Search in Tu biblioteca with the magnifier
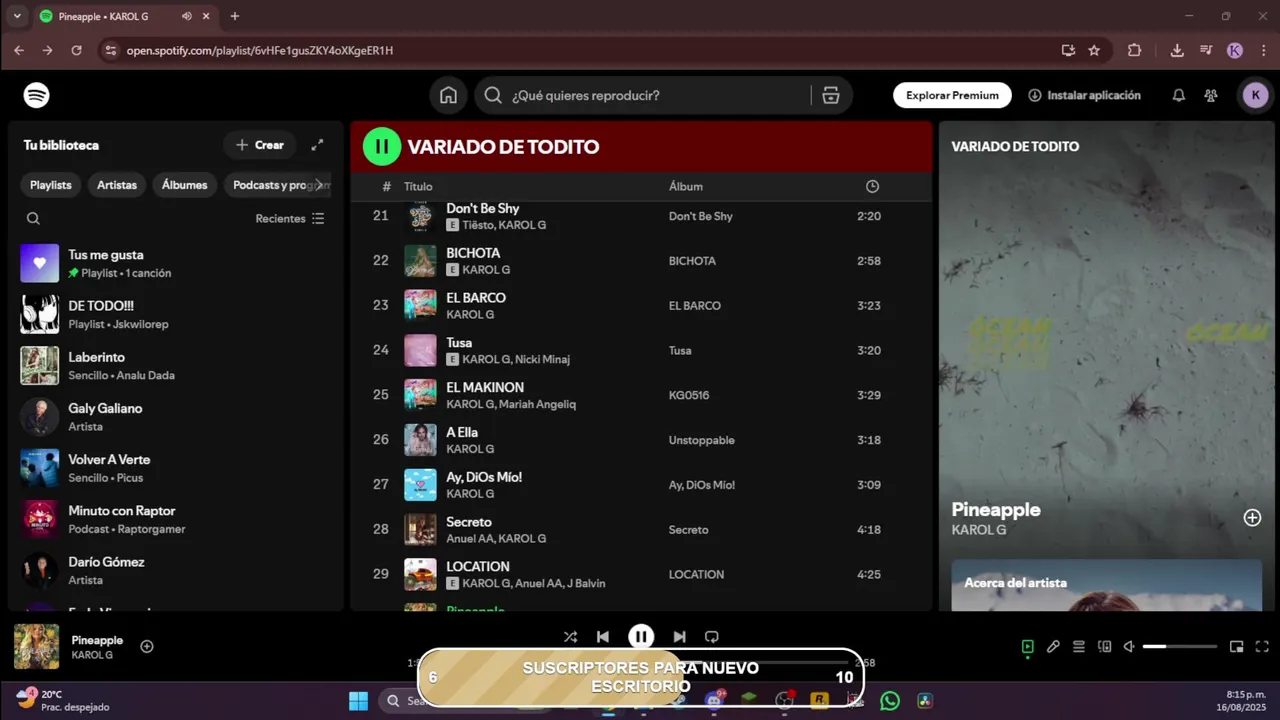The height and width of the screenshot is (720, 1280). [x=33, y=218]
